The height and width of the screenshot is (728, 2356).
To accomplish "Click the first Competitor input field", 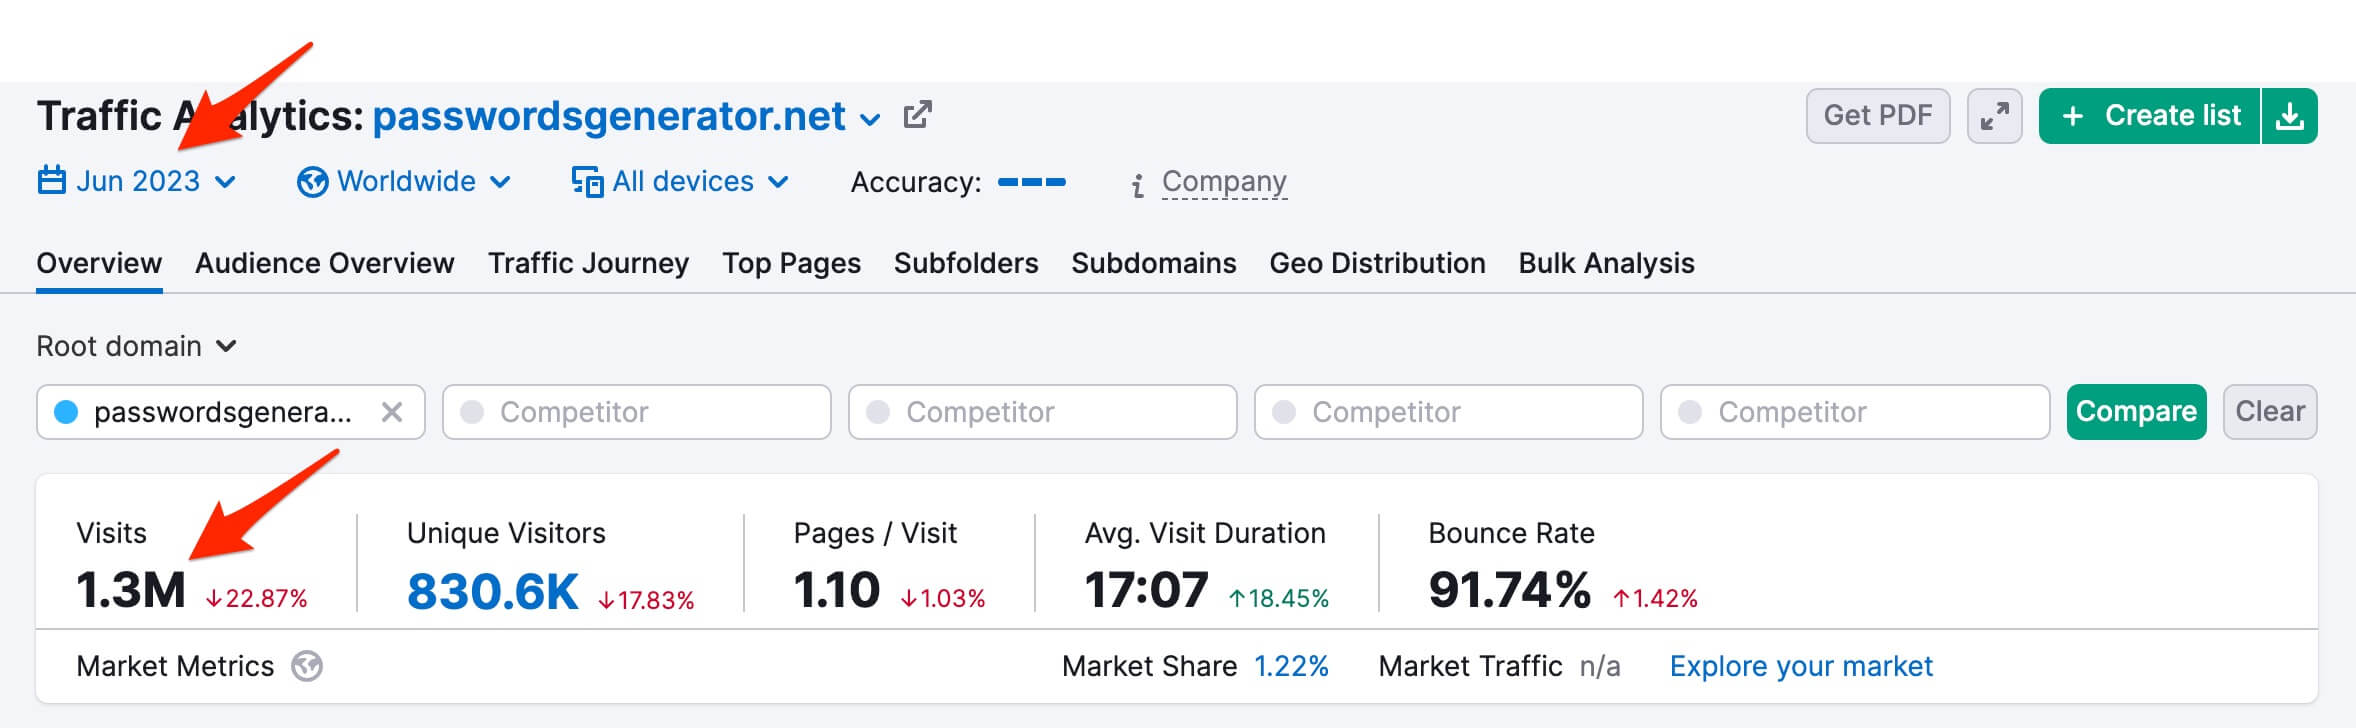I will [637, 412].
